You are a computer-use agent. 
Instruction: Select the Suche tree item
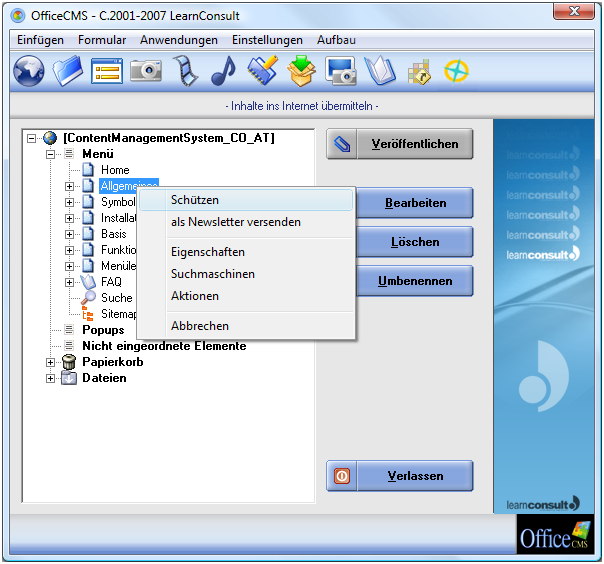pyautogui.click(x=116, y=298)
